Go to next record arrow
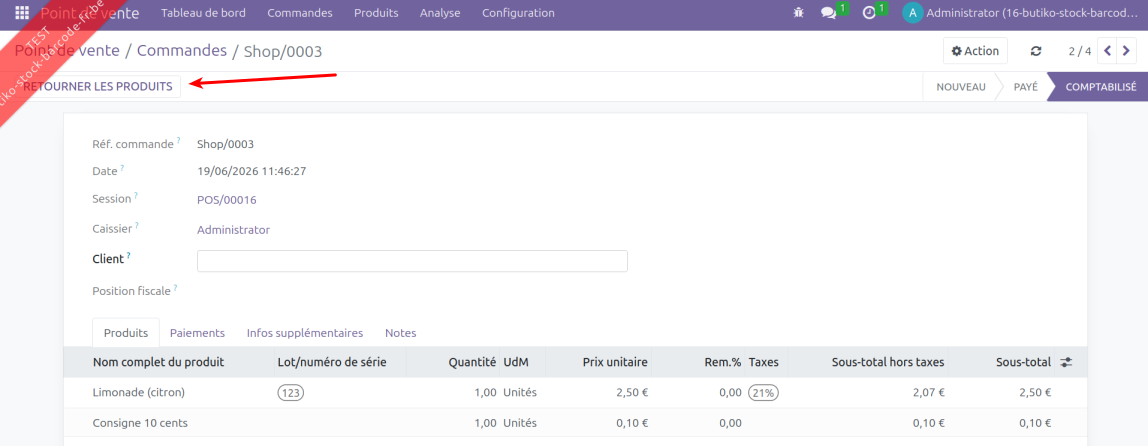The width and height of the screenshot is (1148, 446). [x=1125, y=51]
